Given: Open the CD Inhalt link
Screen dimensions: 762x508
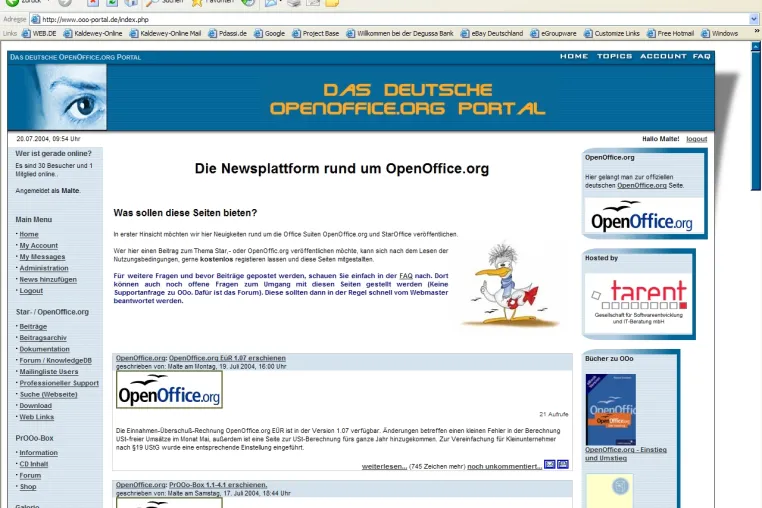Looking at the screenshot, I should coord(34,464).
